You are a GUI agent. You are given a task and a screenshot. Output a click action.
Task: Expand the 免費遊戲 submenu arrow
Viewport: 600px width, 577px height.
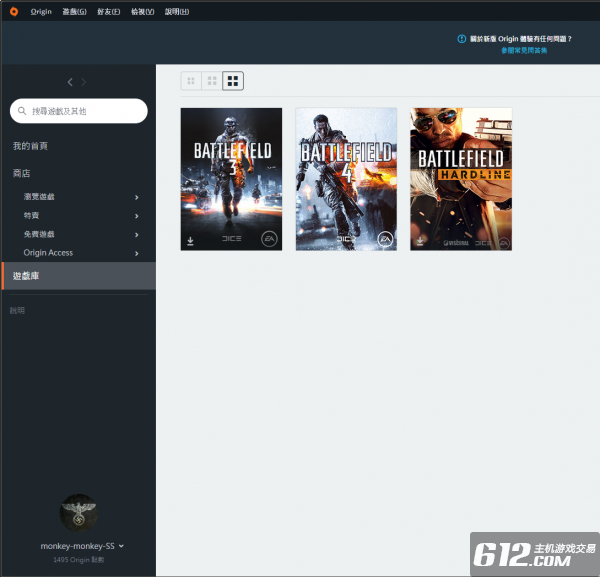pyautogui.click(x=137, y=235)
